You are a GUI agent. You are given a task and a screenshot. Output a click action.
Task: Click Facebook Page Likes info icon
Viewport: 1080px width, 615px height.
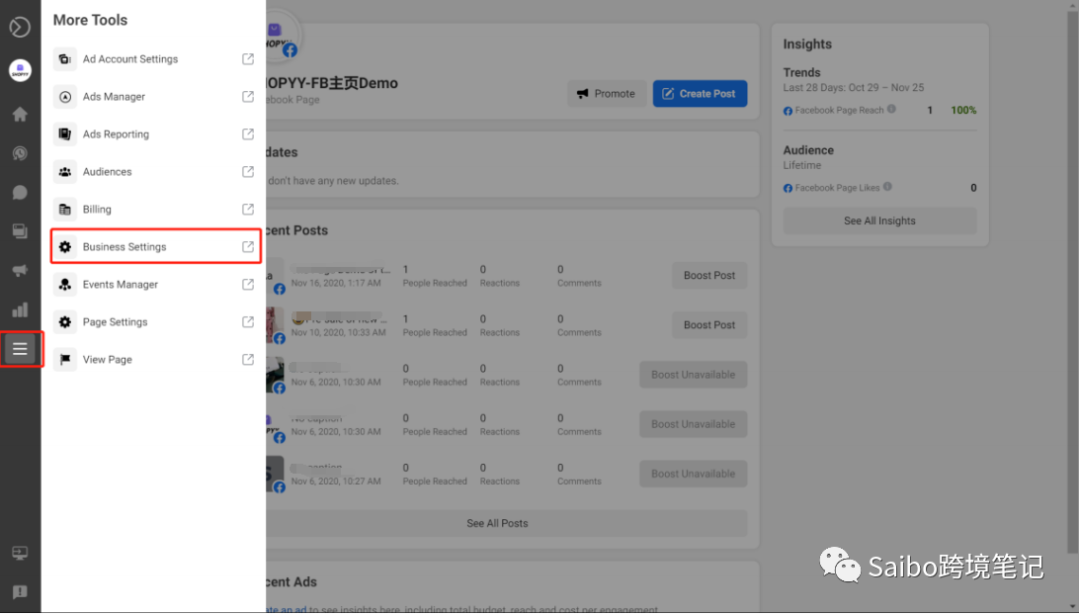[888, 187]
